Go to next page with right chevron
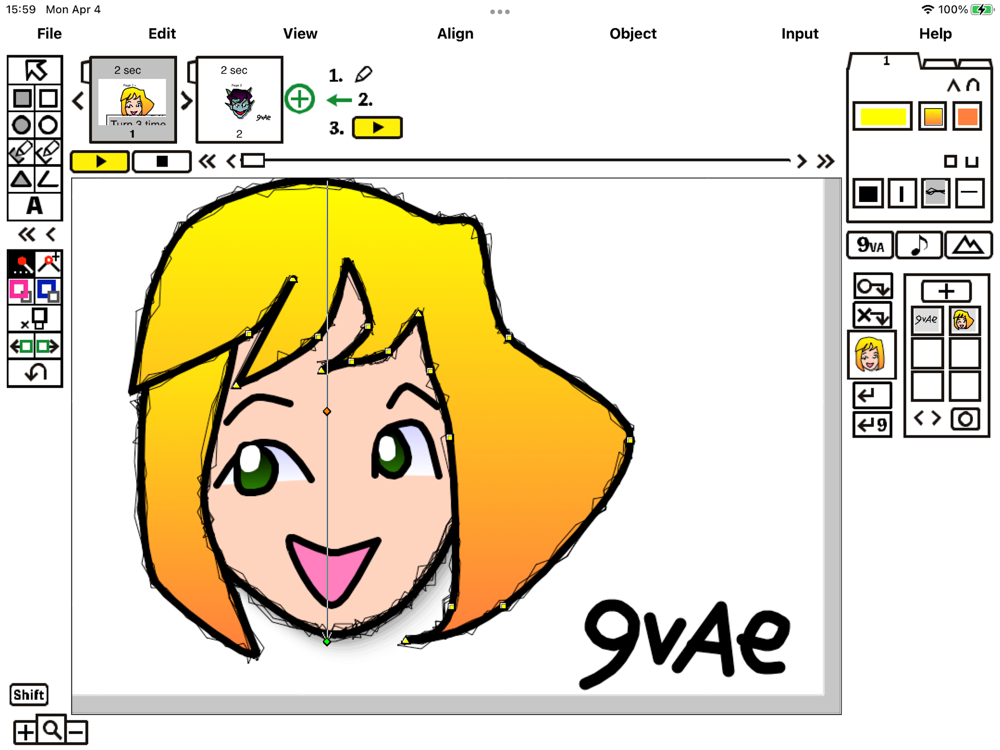Image resolution: width=1000 pixels, height=750 pixels. pos(186,101)
